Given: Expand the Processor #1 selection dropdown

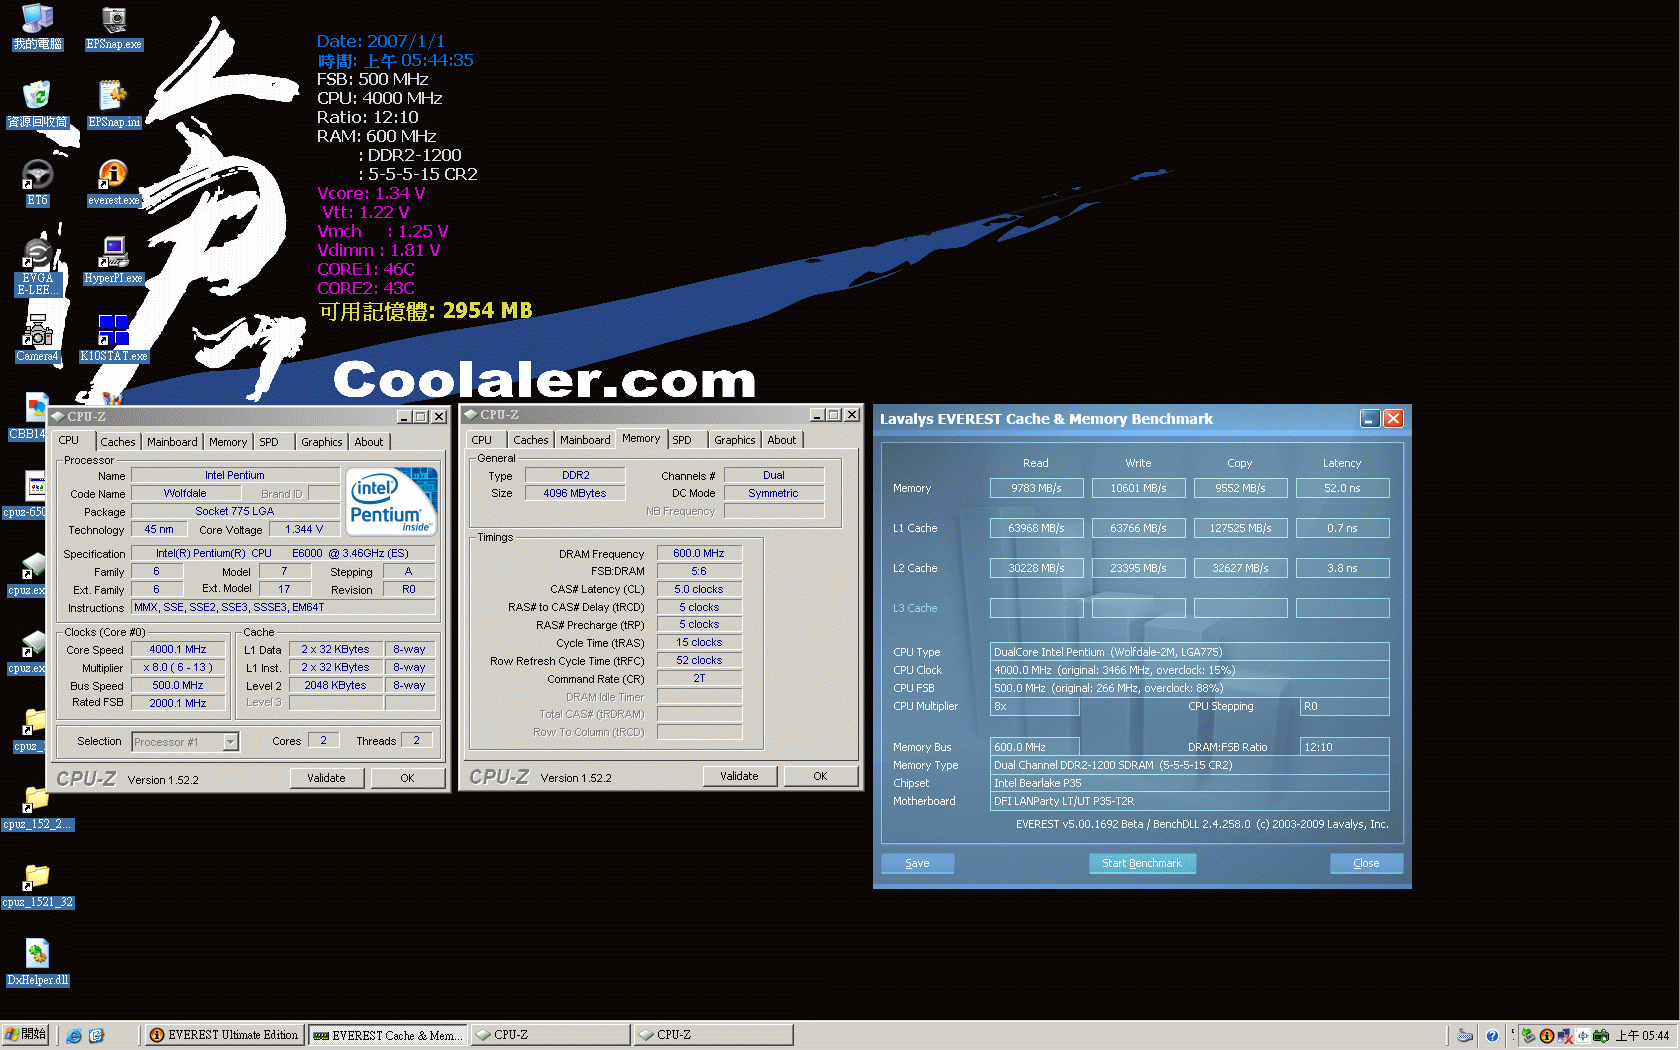Looking at the screenshot, I should (231, 742).
